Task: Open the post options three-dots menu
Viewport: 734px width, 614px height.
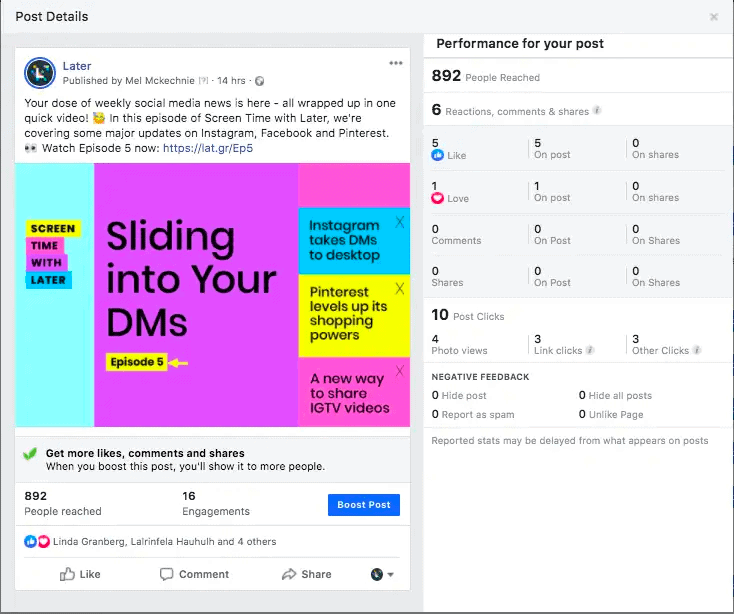Action: [x=396, y=64]
